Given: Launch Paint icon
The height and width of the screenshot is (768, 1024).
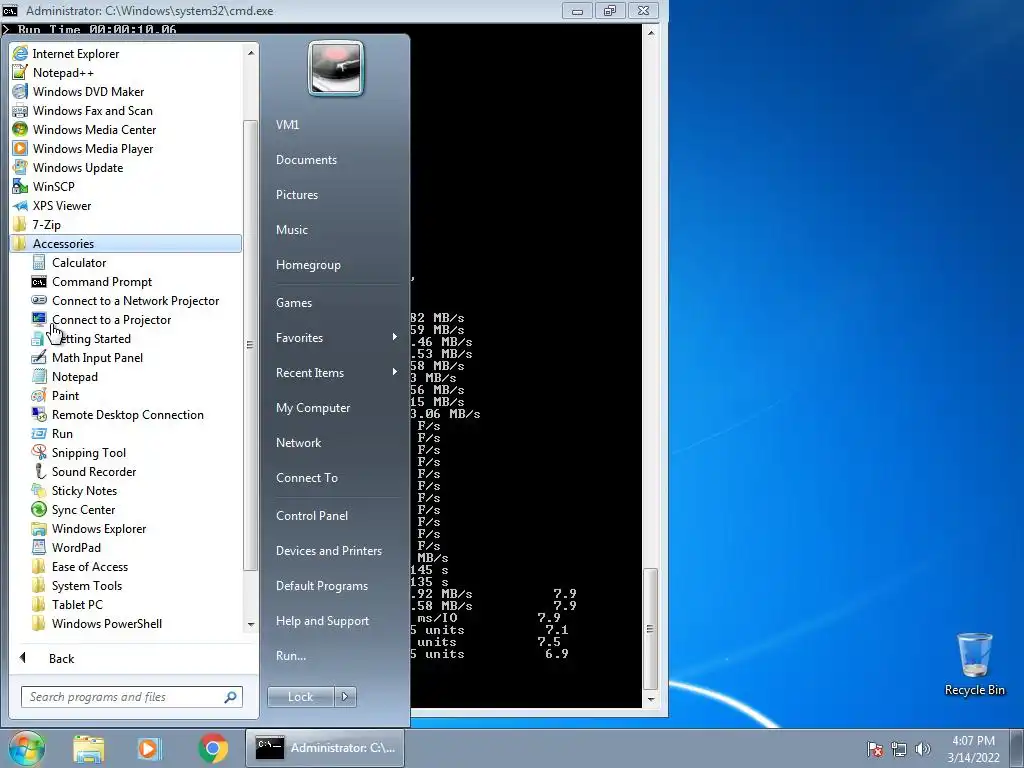Looking at the screenshot, I should tap(39, 395).
